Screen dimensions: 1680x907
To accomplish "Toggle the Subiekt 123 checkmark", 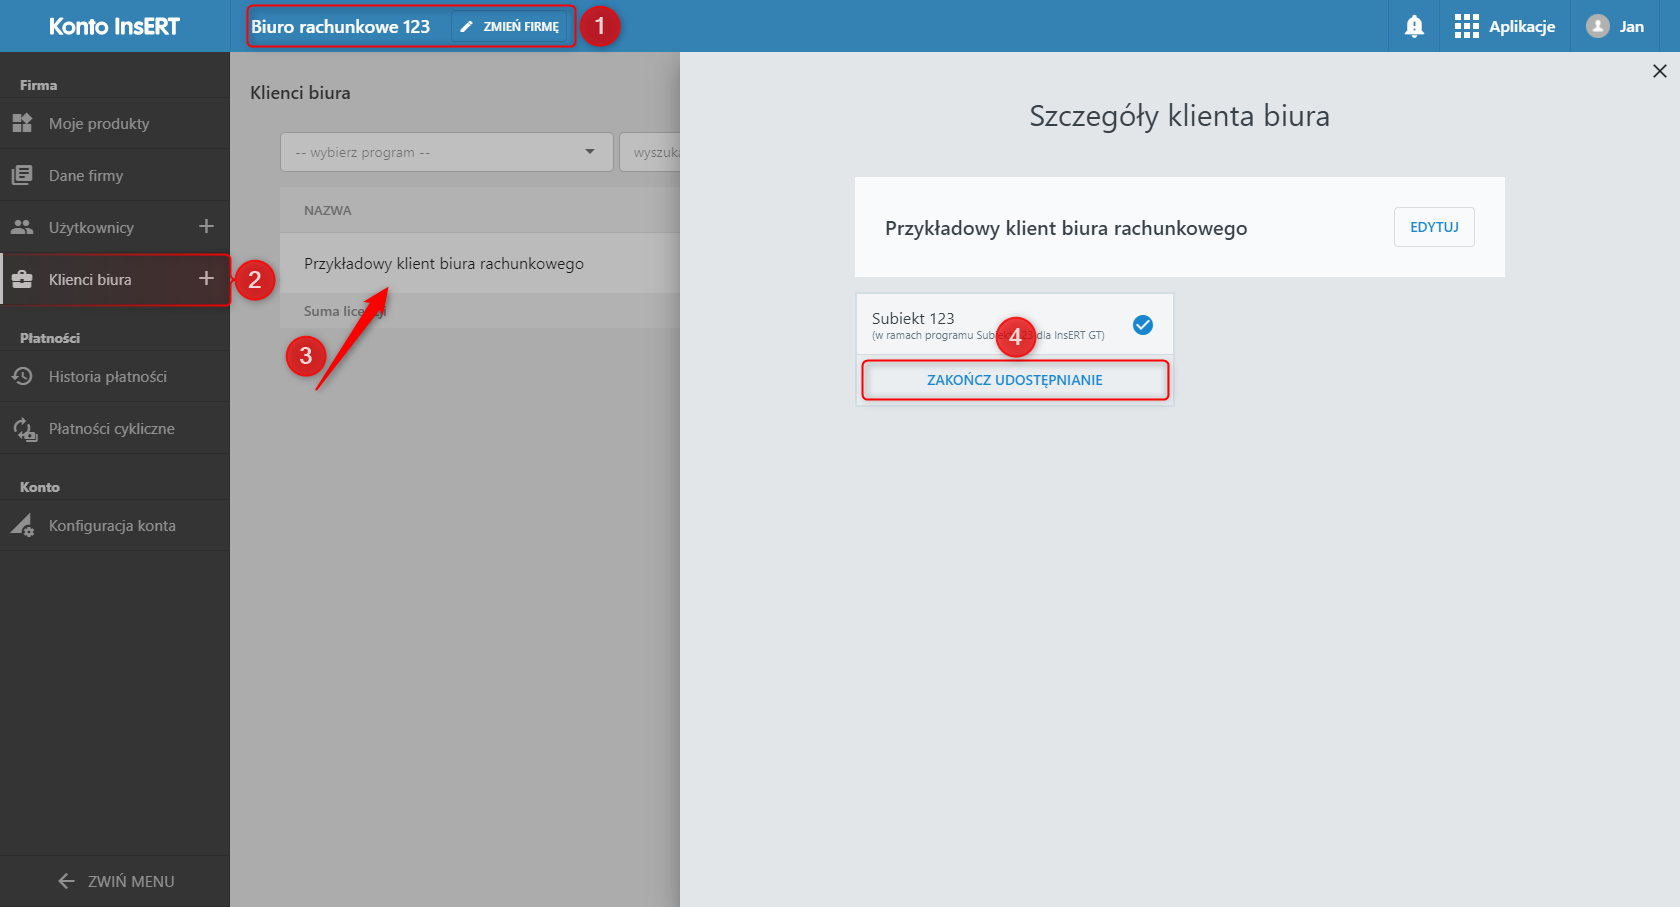I will (x=1143, y=325).
